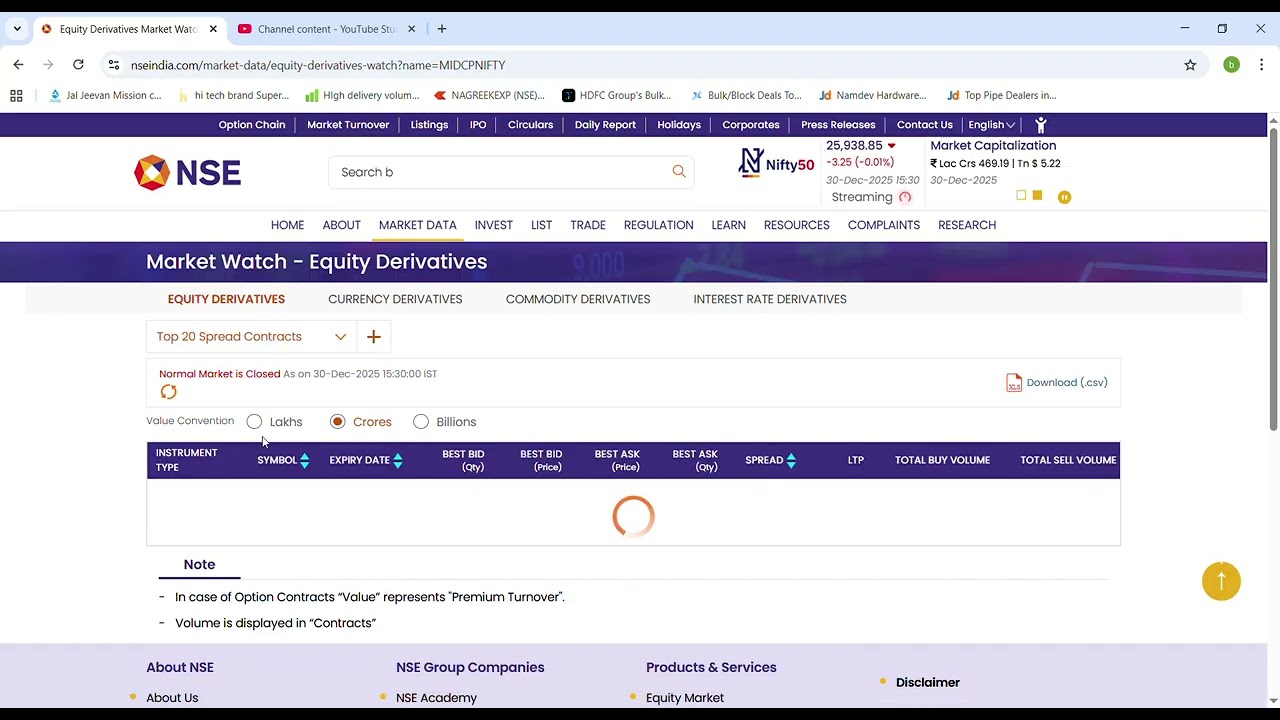This screenshot has width=1280, height=720.
Task: Open the English language dropdown
Action: coord(991,125)
